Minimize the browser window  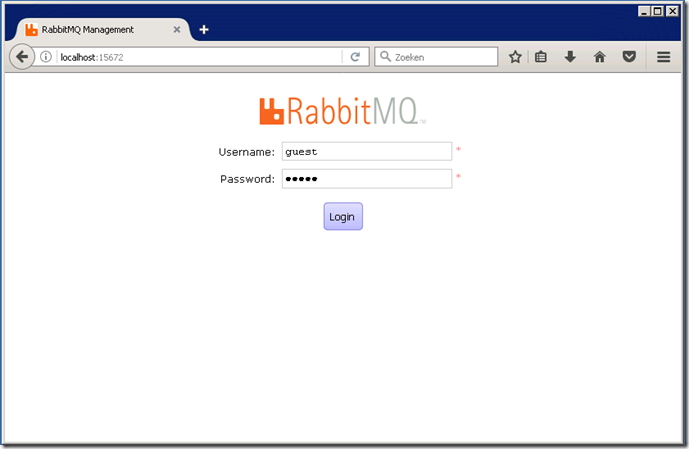coord(644,11)
